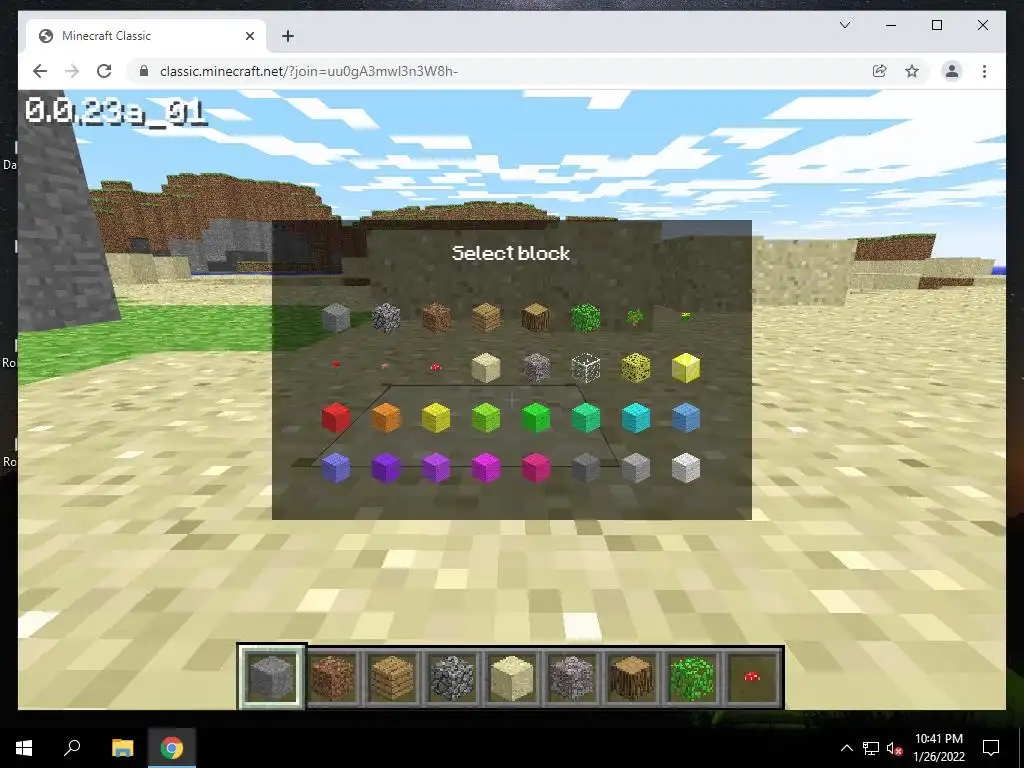
Task: Choose the dirt block in Select block panel
Action: [x=436, y=317]
